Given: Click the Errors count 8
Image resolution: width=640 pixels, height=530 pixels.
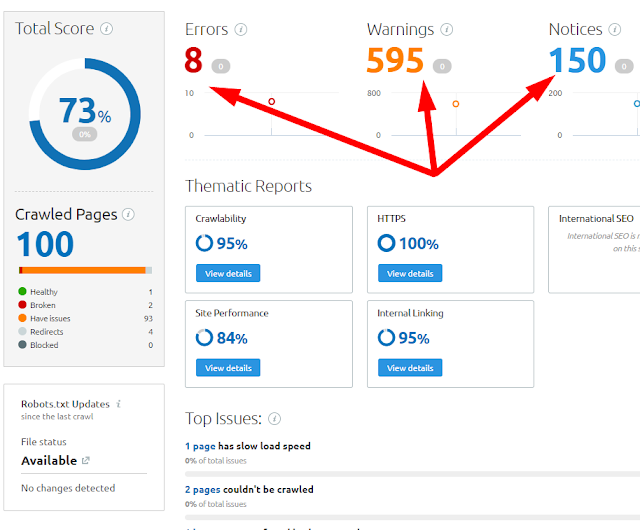Looking at the screenshot, I should 194,63.
